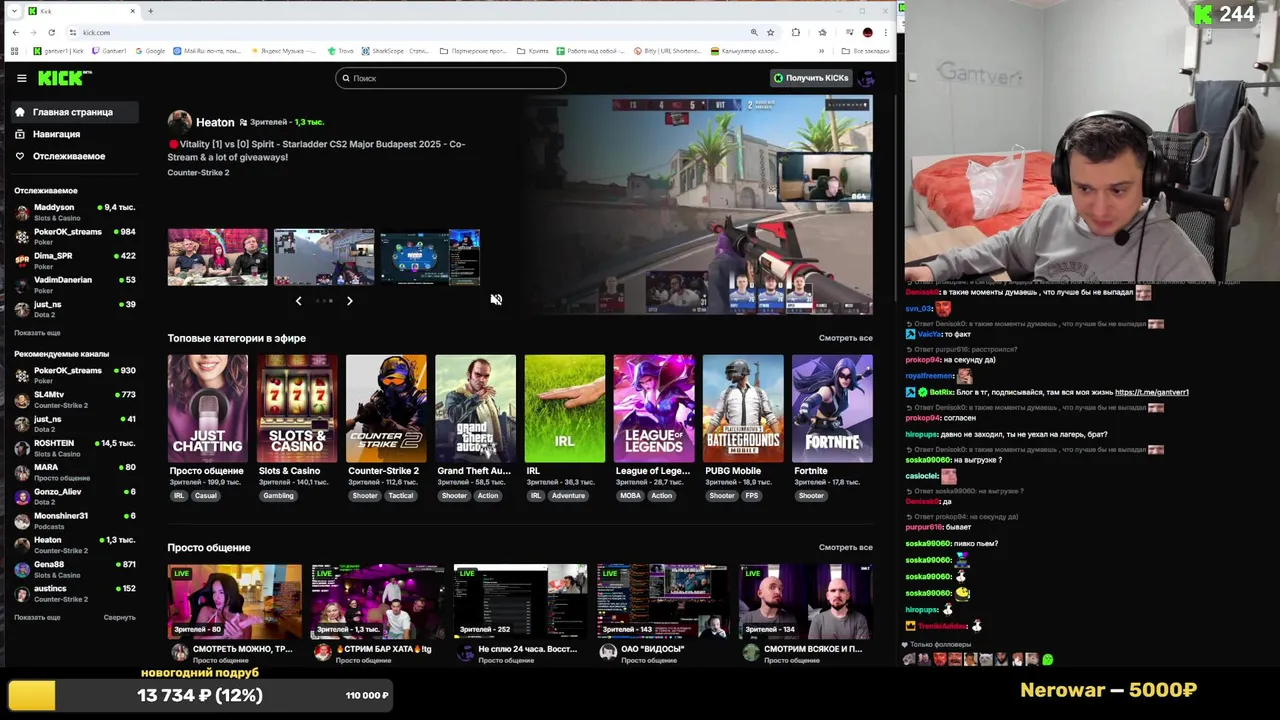Image resolution: width=1280 pixels, height=720 pixels.
Task: Open the Counter-Strike 2 category under Heaton
Action: pos(198,172)
